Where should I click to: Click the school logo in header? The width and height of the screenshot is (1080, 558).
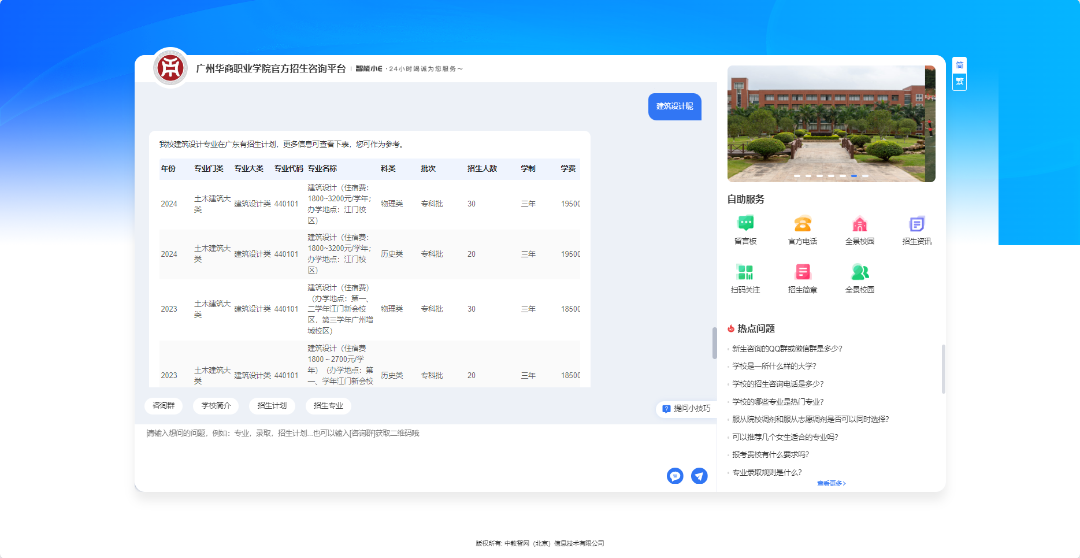click(171, 68)
